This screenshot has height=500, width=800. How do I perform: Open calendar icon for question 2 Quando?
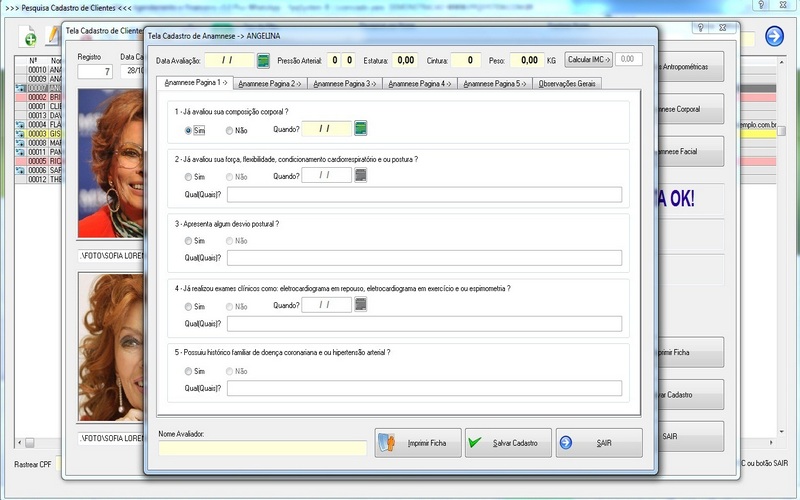click(x=361, y=175)
